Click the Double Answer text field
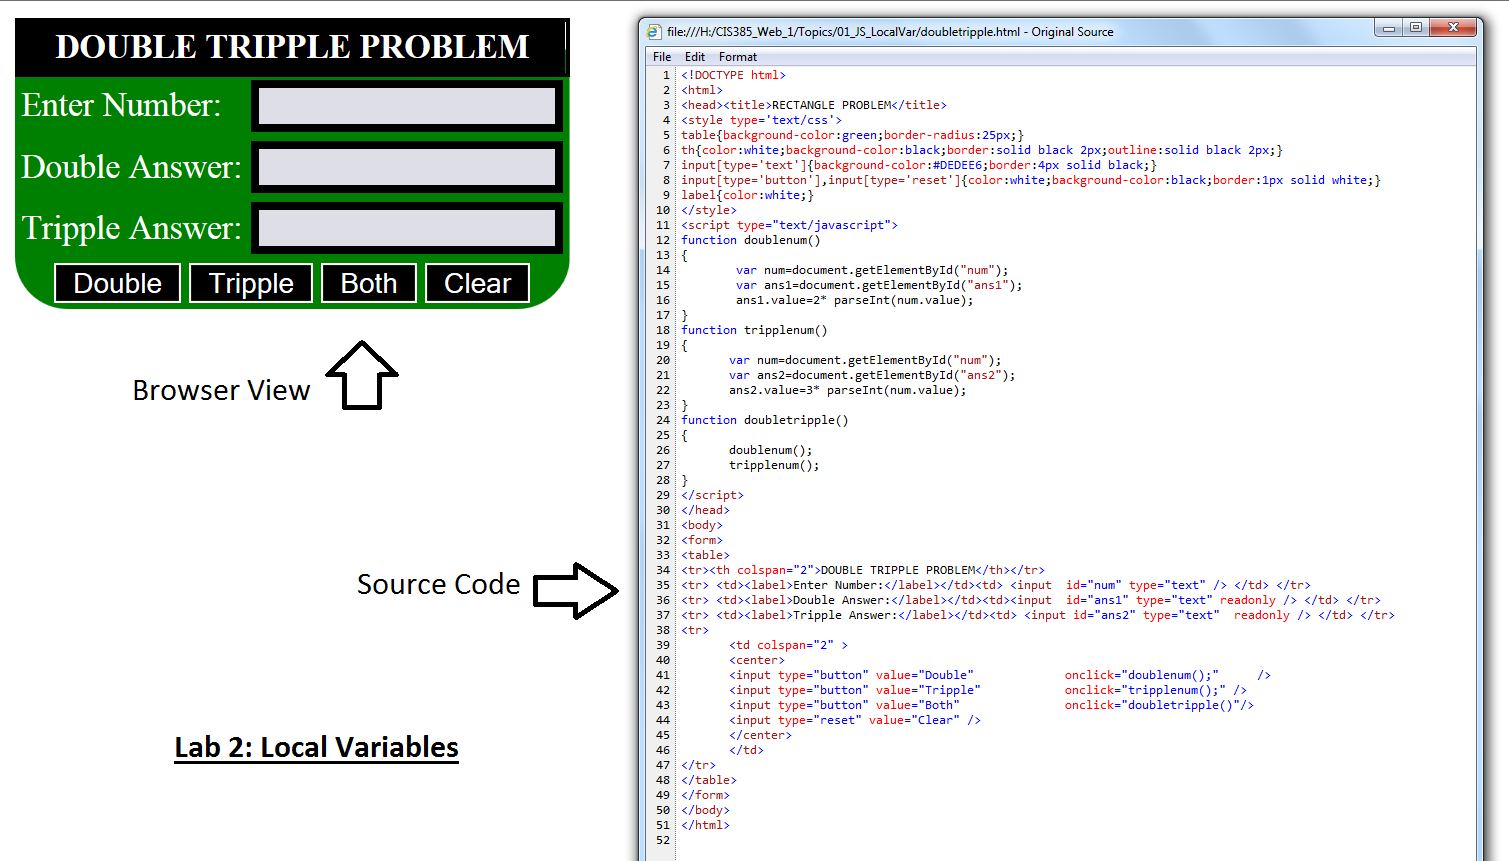The width and height of the screenshot is (1509, 861). pyautogui.click(x=406, y=167)
